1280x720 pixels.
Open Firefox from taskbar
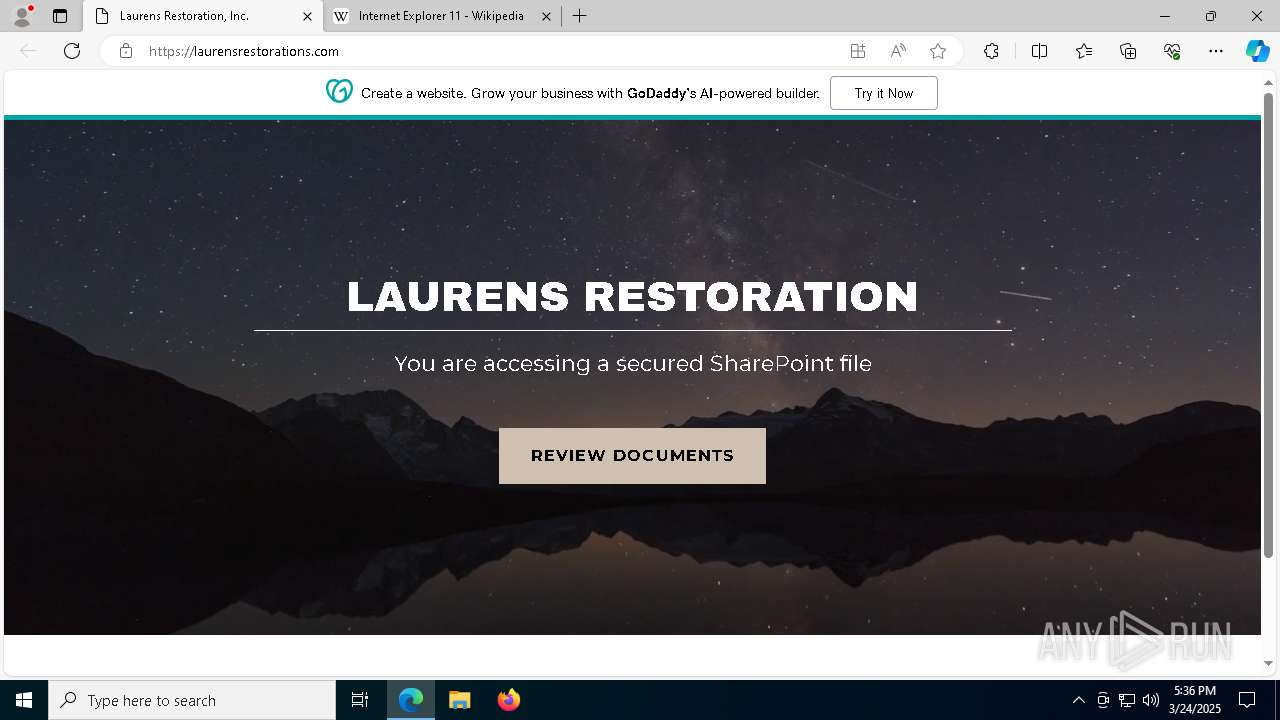508,700
